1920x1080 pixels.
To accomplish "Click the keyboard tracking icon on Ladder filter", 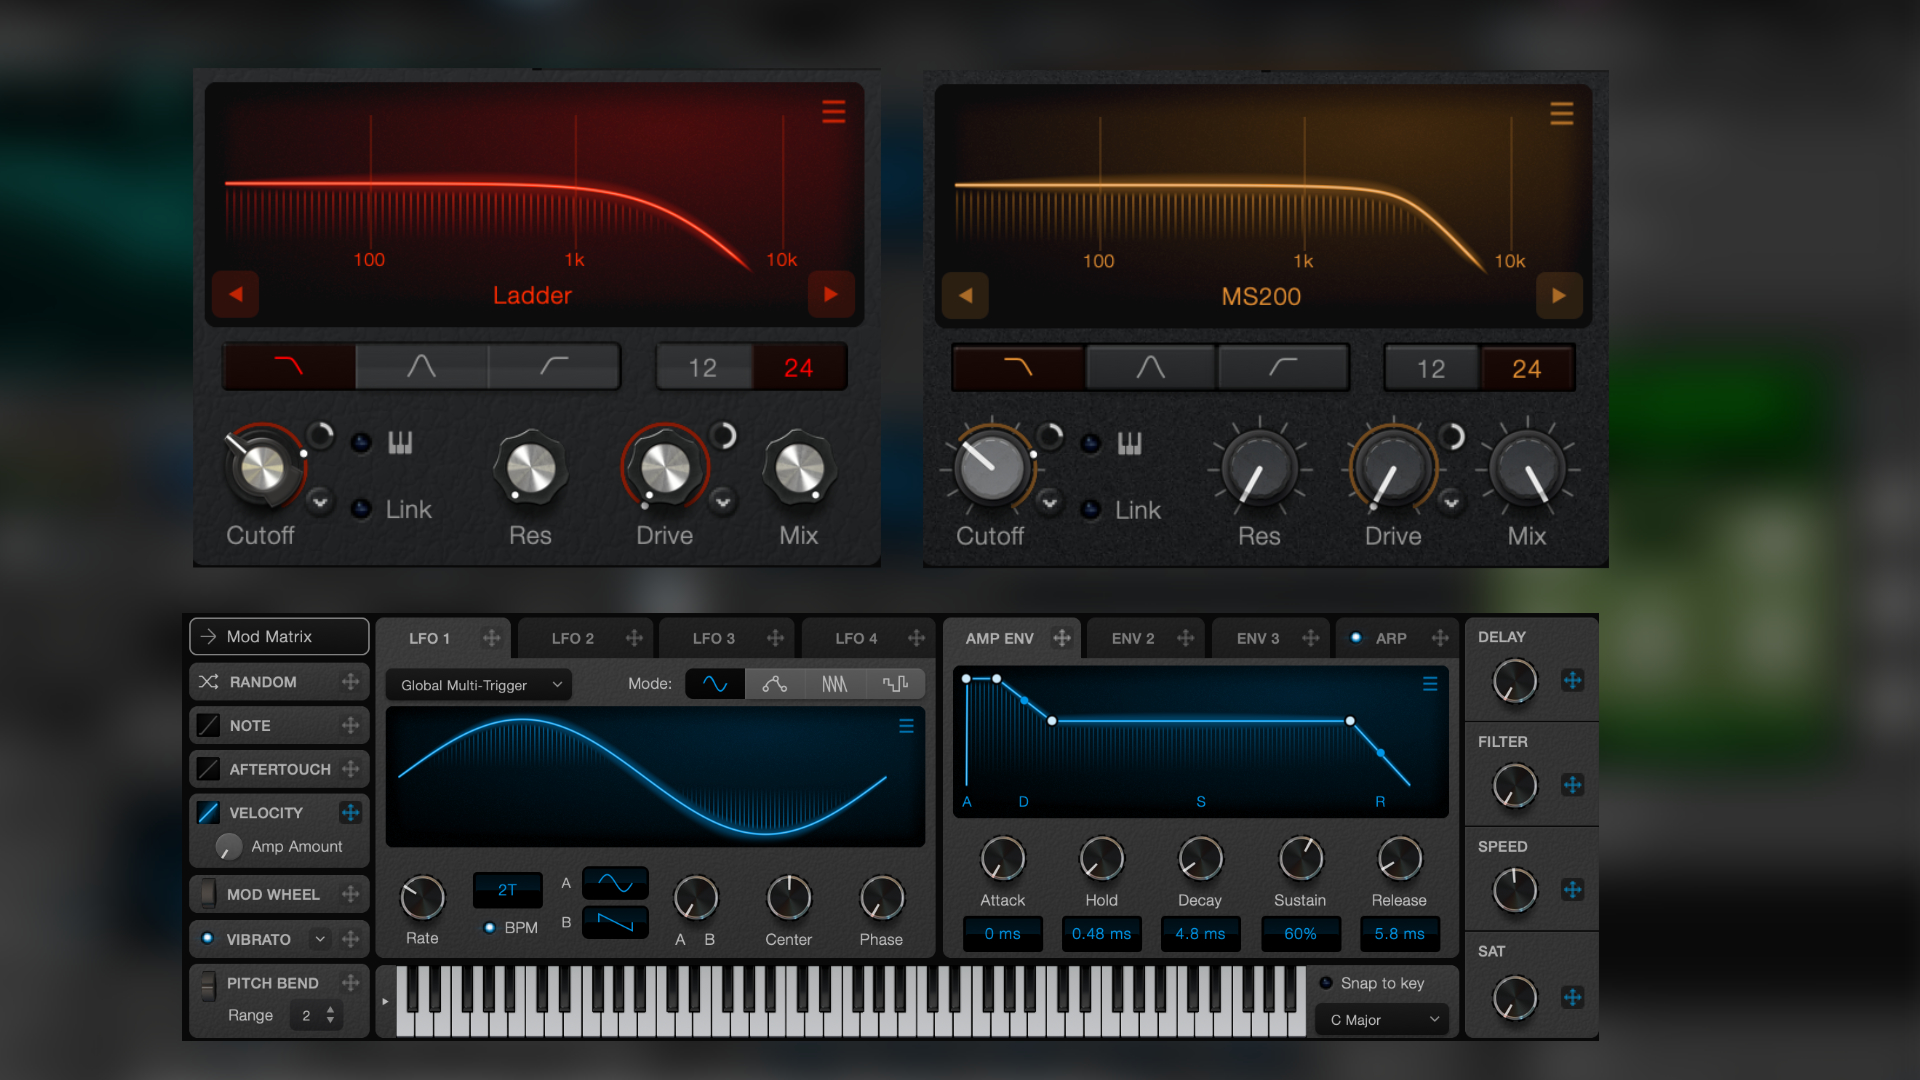I will (400, 442).
